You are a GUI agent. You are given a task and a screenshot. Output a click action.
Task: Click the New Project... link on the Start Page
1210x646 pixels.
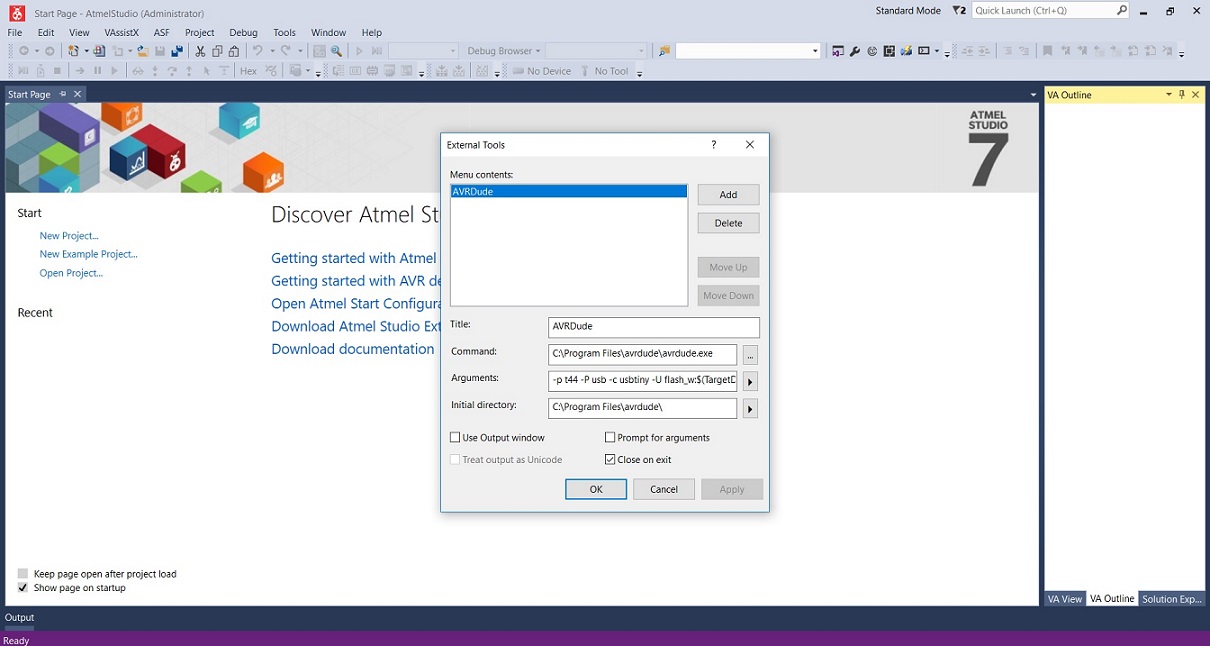pos(69,236)
